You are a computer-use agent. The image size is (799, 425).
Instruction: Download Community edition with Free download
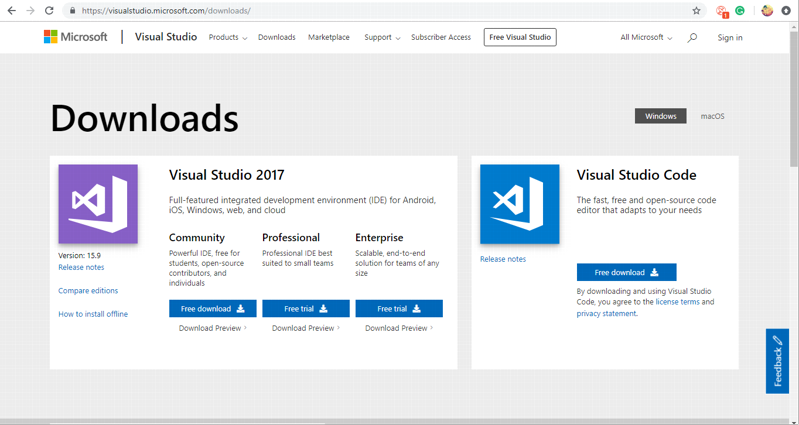212,309
